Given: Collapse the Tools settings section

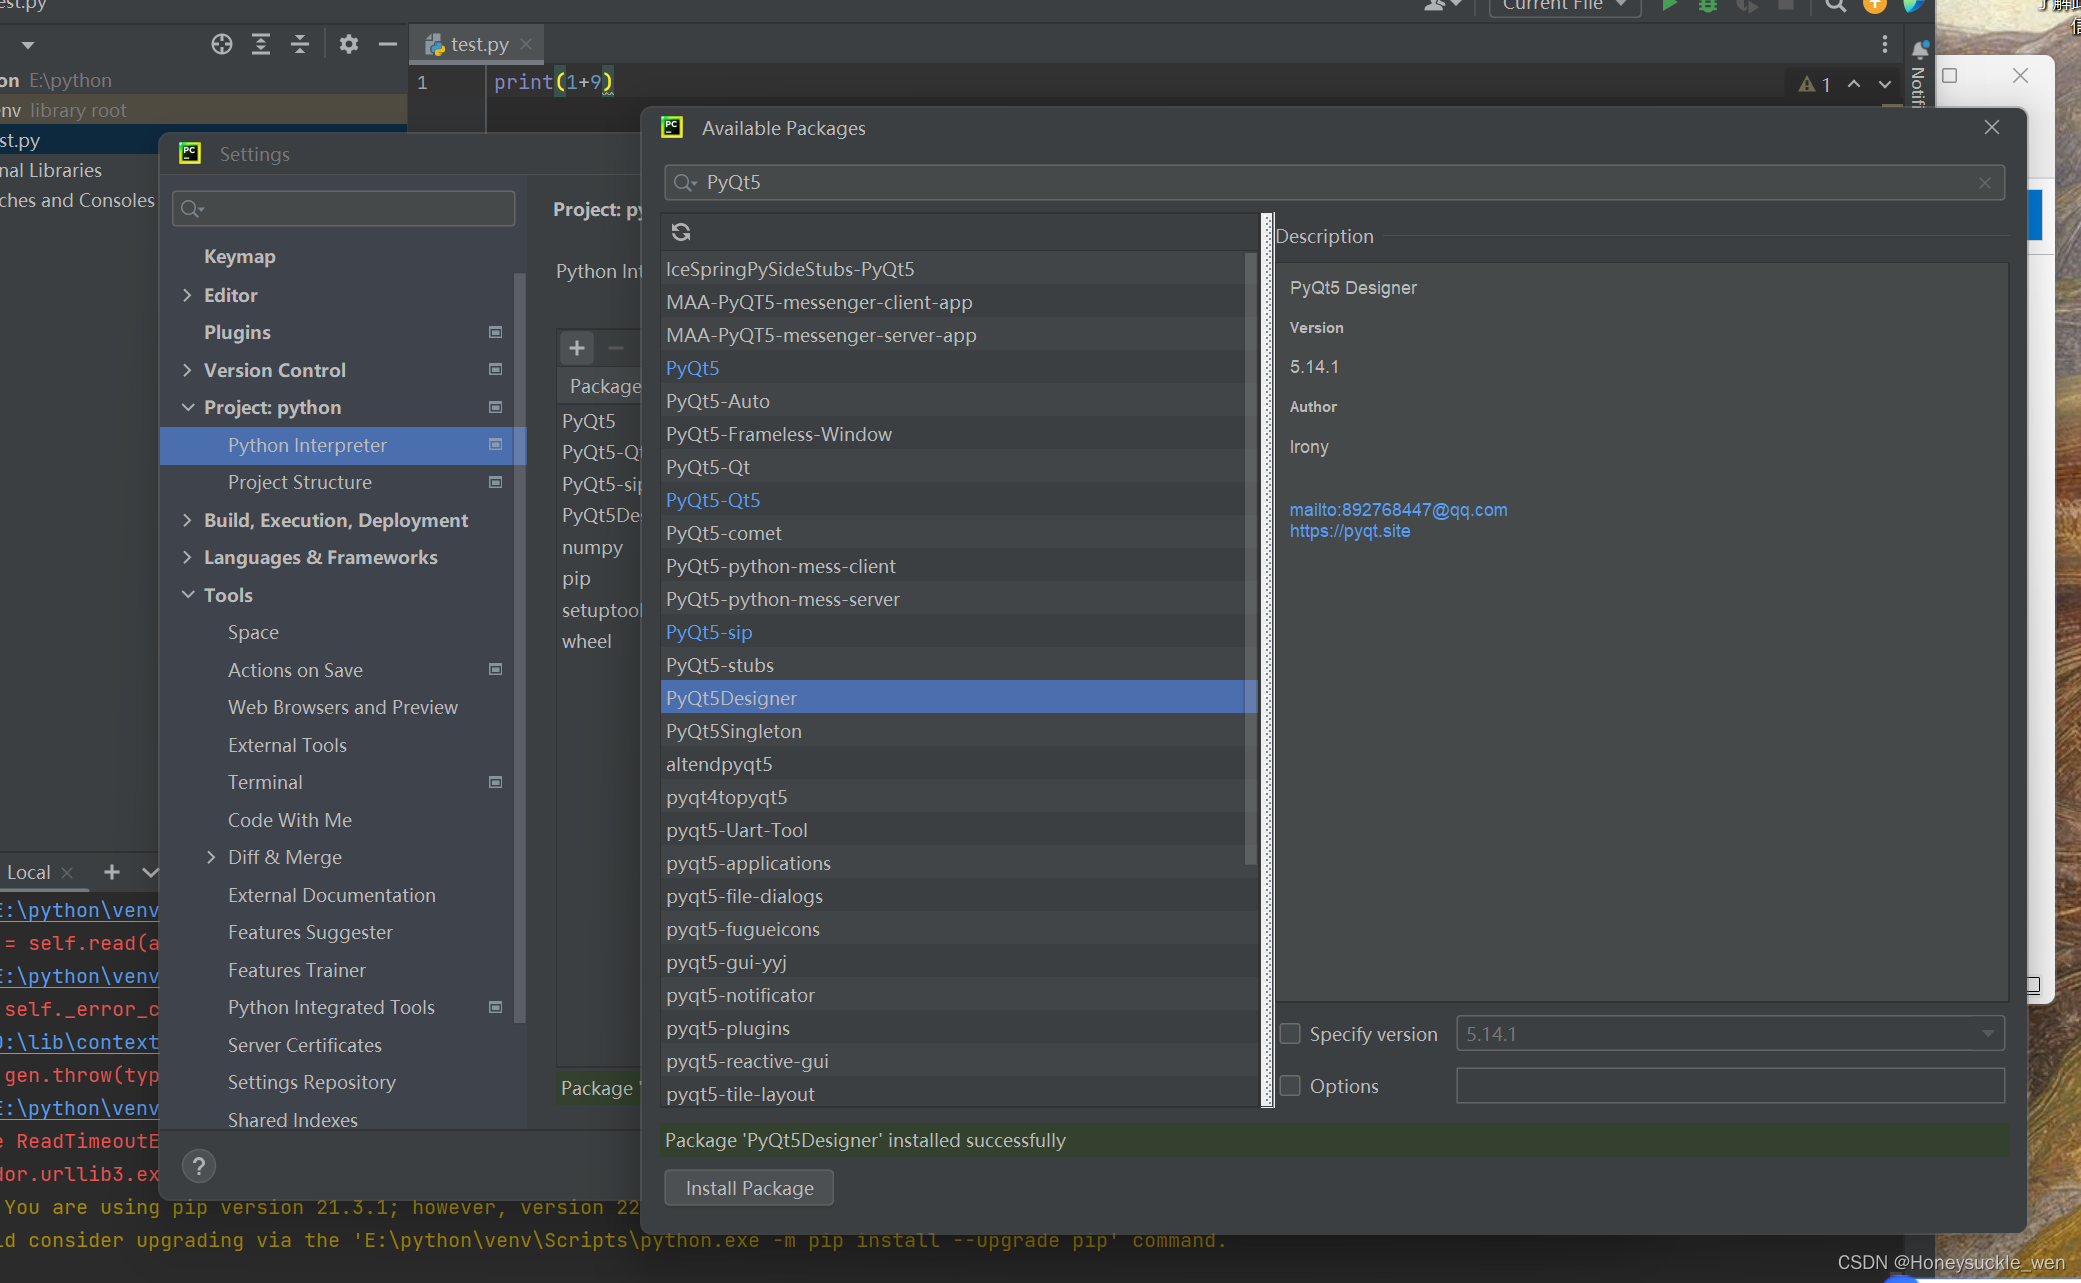Looking at the screenshot, I should tap(187, 595).
